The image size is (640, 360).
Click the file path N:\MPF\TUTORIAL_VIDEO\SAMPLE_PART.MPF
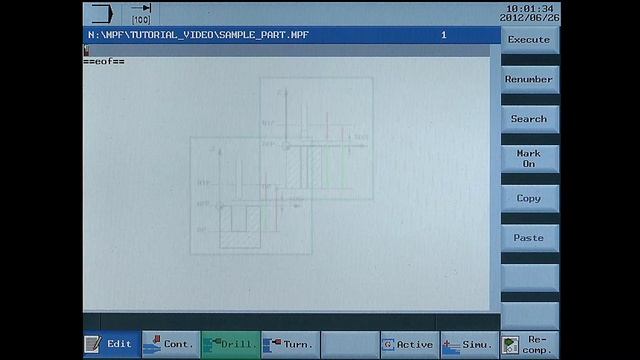pos(198,35)
